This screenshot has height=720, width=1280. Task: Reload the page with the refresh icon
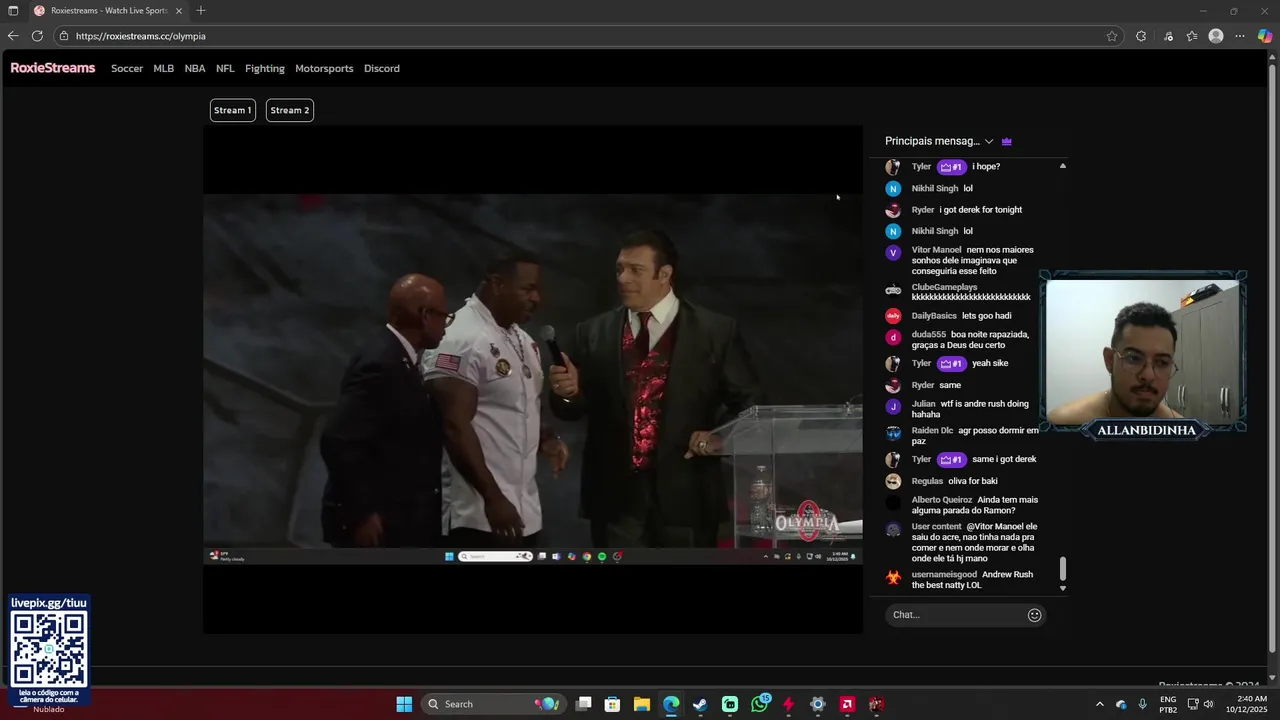[x=37, y=36]
